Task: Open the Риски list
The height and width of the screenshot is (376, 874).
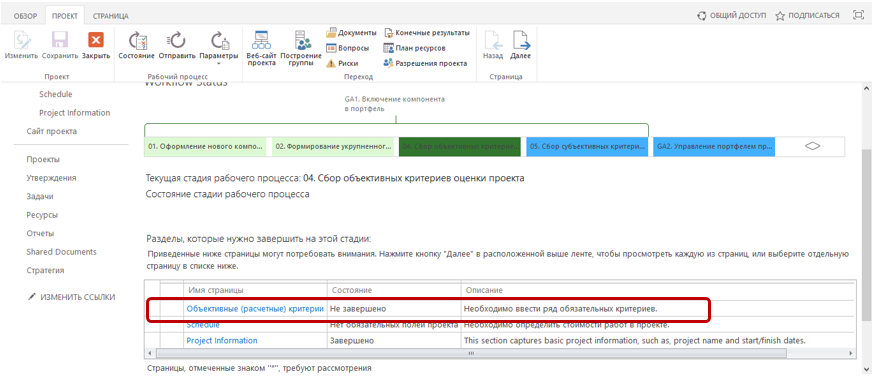Action: click(342, 64)
